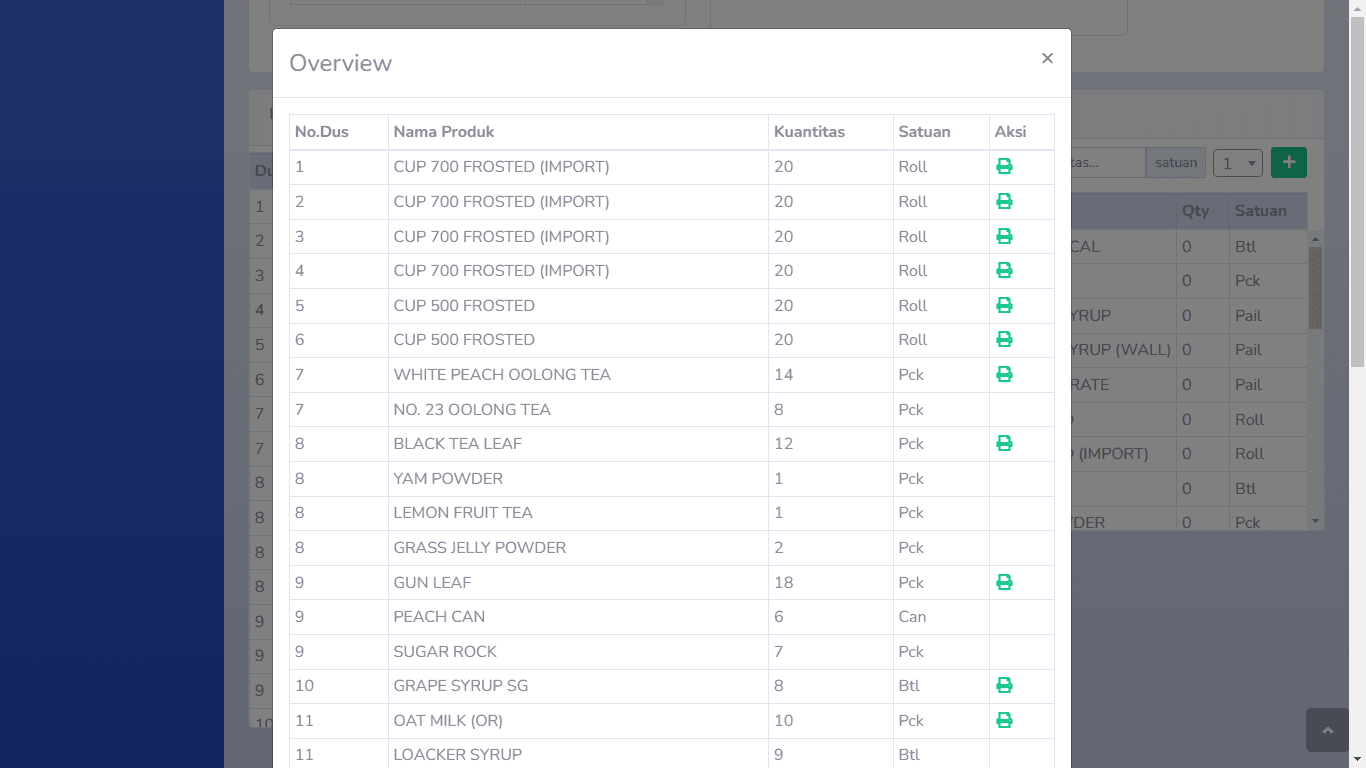Click the (IMPORT) row in background table
This screenshot has height=768, width=1366.
point(1189,454)
